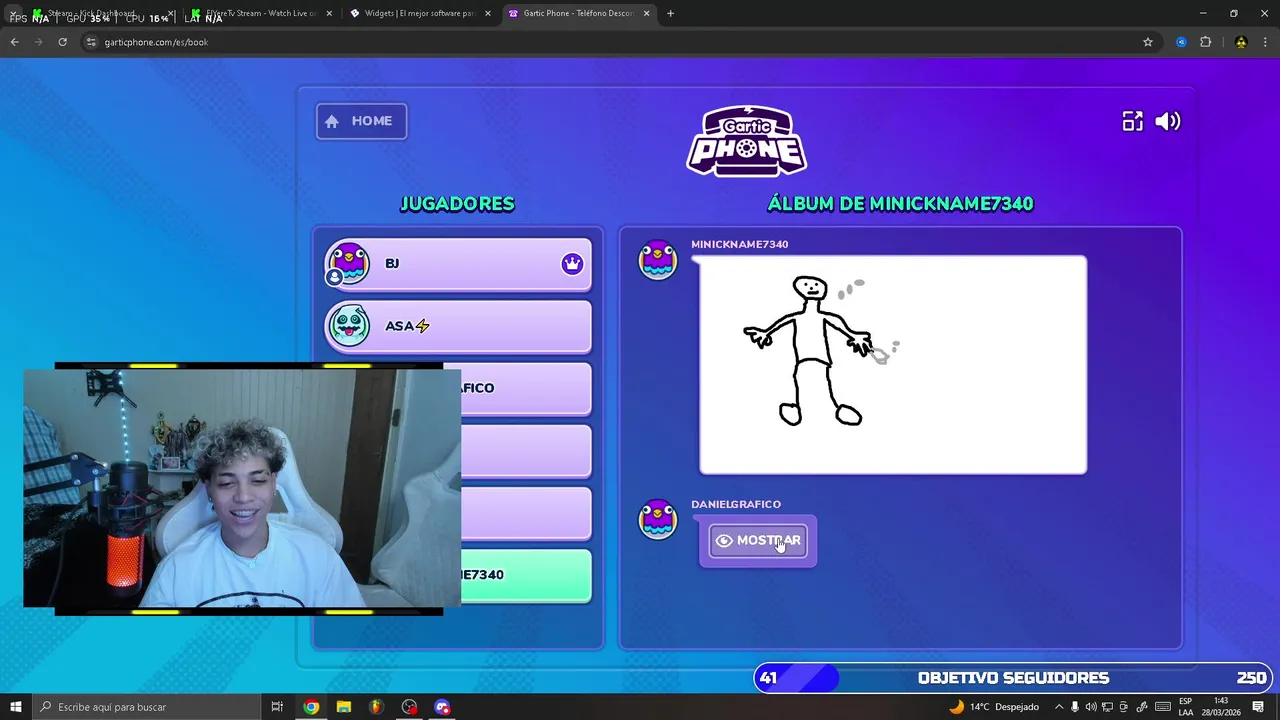Open the clock and date 1:43

tap(1221, 707)
